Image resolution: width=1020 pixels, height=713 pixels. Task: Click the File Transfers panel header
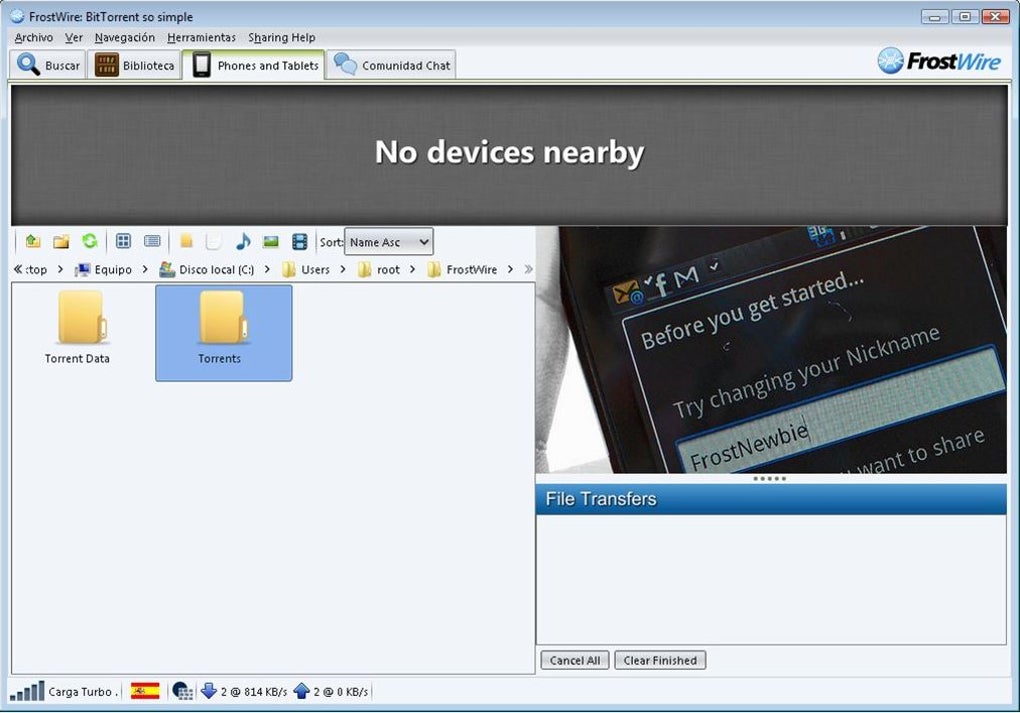pyautogui.click(x=771, y=499)
